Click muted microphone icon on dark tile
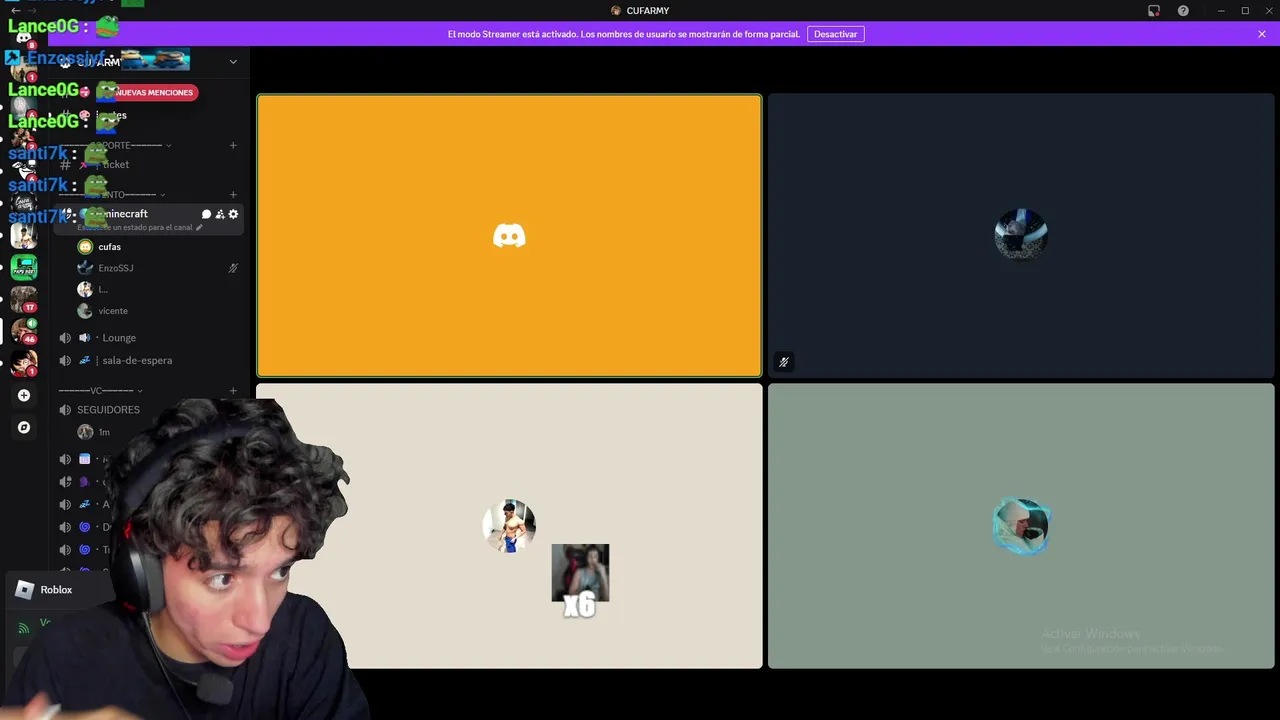This screenshot has height=720, width=1280. tap(784, 362)
